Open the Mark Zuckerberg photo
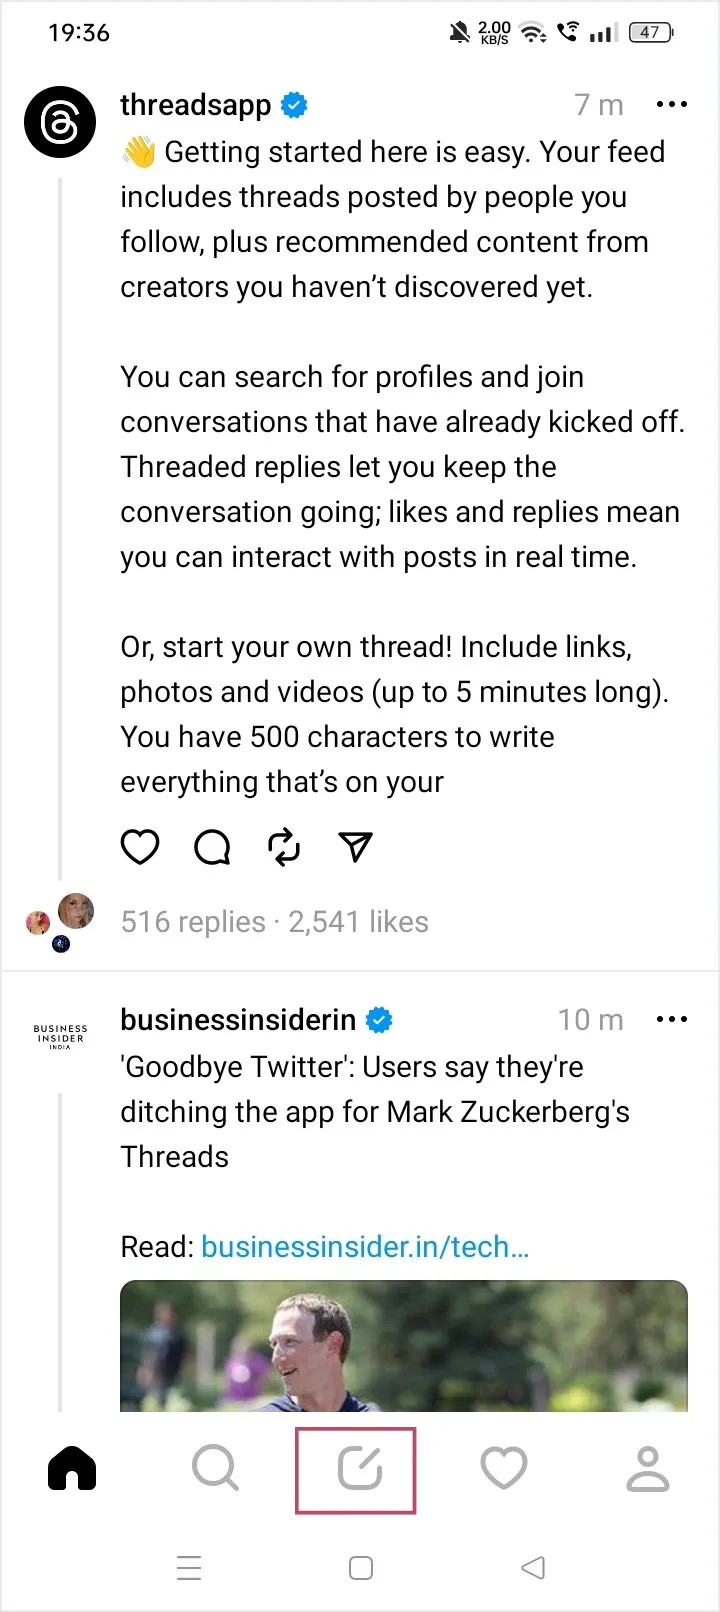The height and width of the screenshot is (1612, 720). (x=403, y=1346)
